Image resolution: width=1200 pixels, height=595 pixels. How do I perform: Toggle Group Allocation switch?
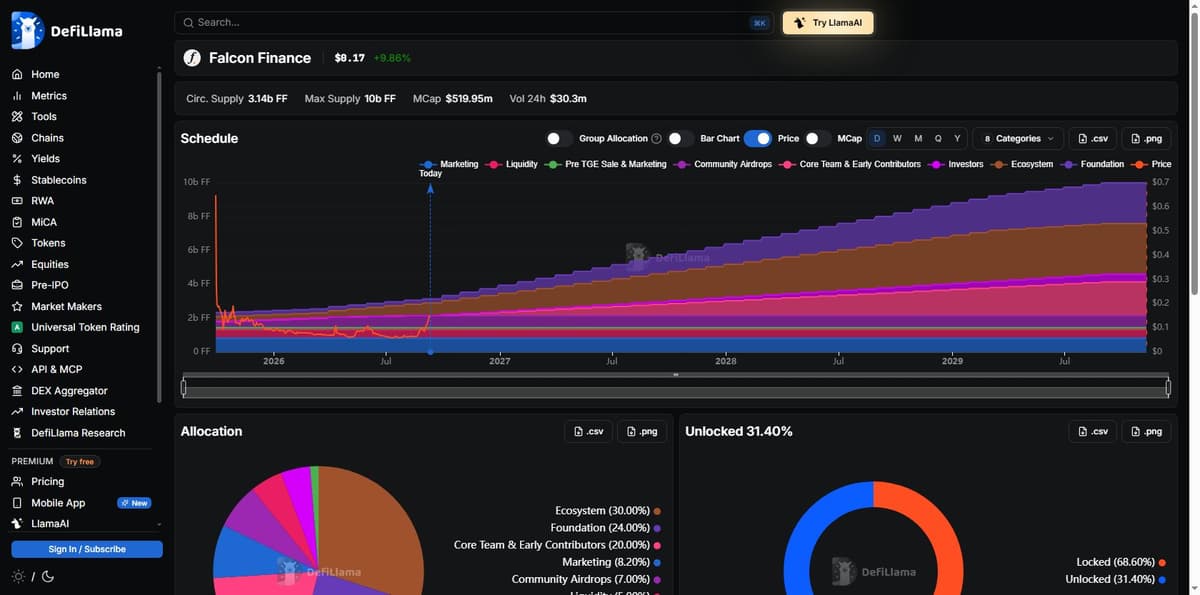560,139
